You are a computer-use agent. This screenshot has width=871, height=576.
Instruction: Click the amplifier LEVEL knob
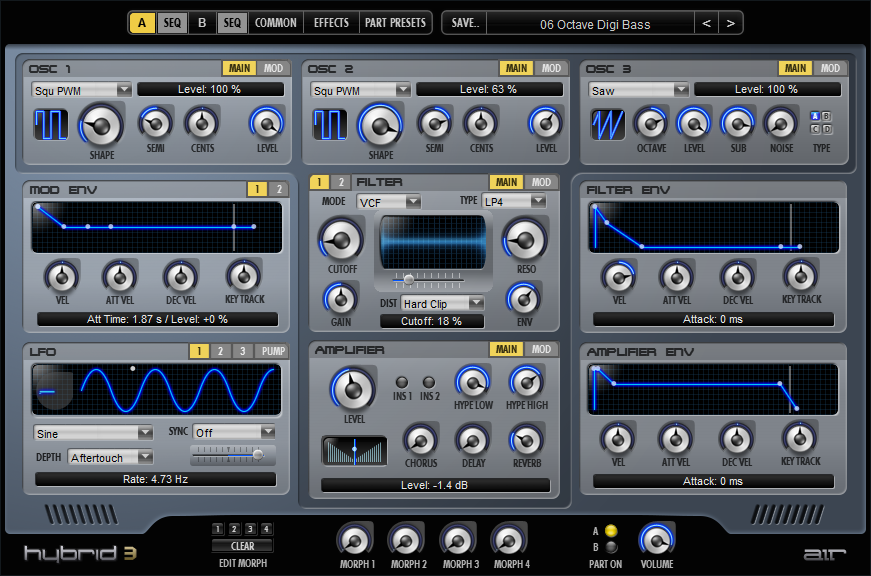coord(353,389)
